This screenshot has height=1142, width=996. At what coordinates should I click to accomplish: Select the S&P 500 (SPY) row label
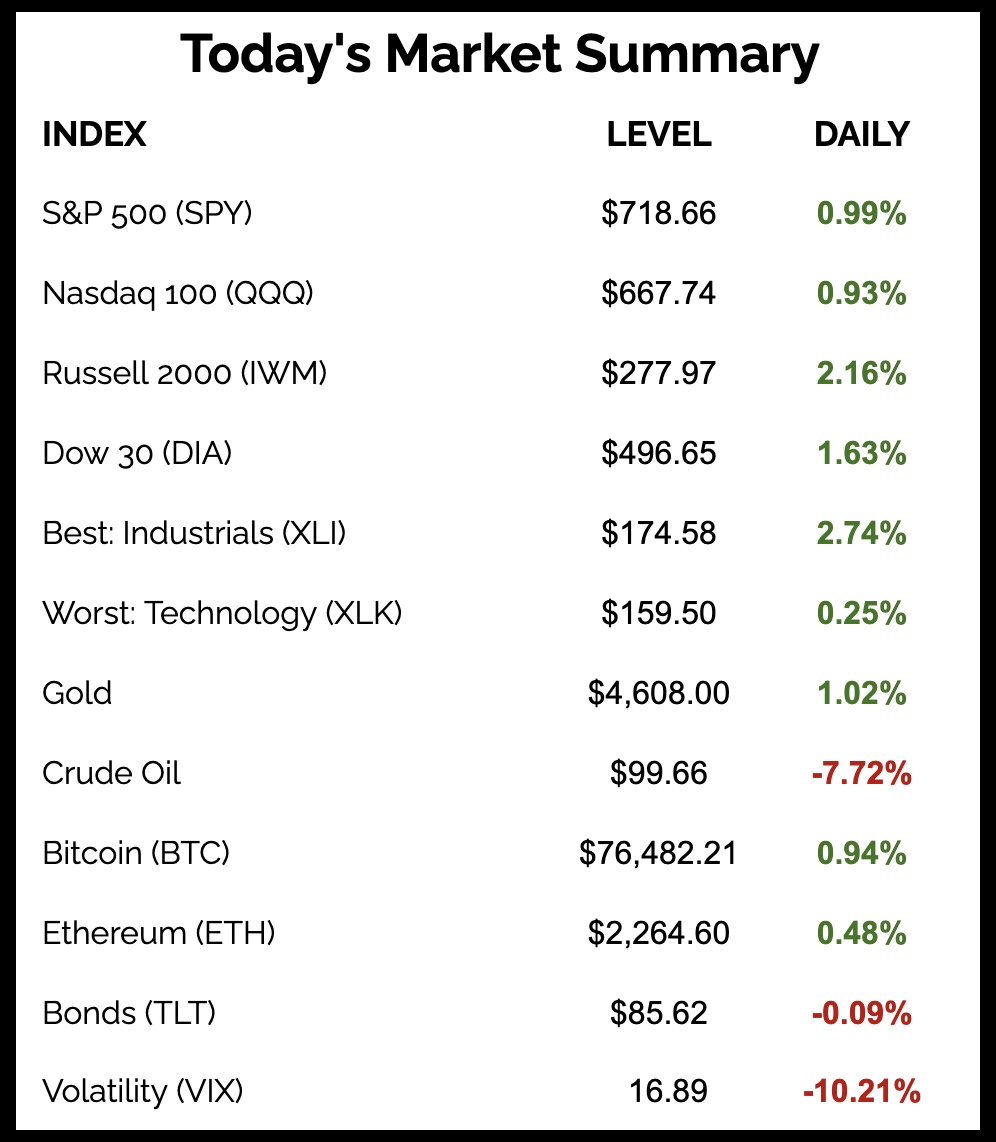147,213
